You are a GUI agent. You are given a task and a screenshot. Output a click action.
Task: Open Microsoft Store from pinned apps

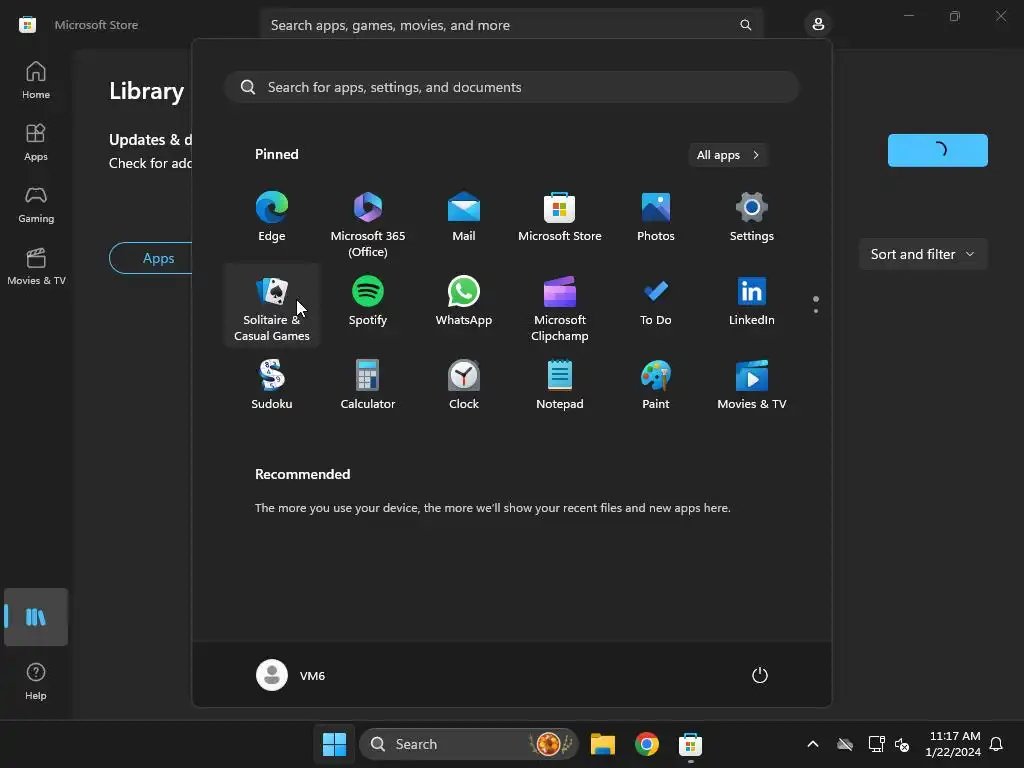coord(560,217)
